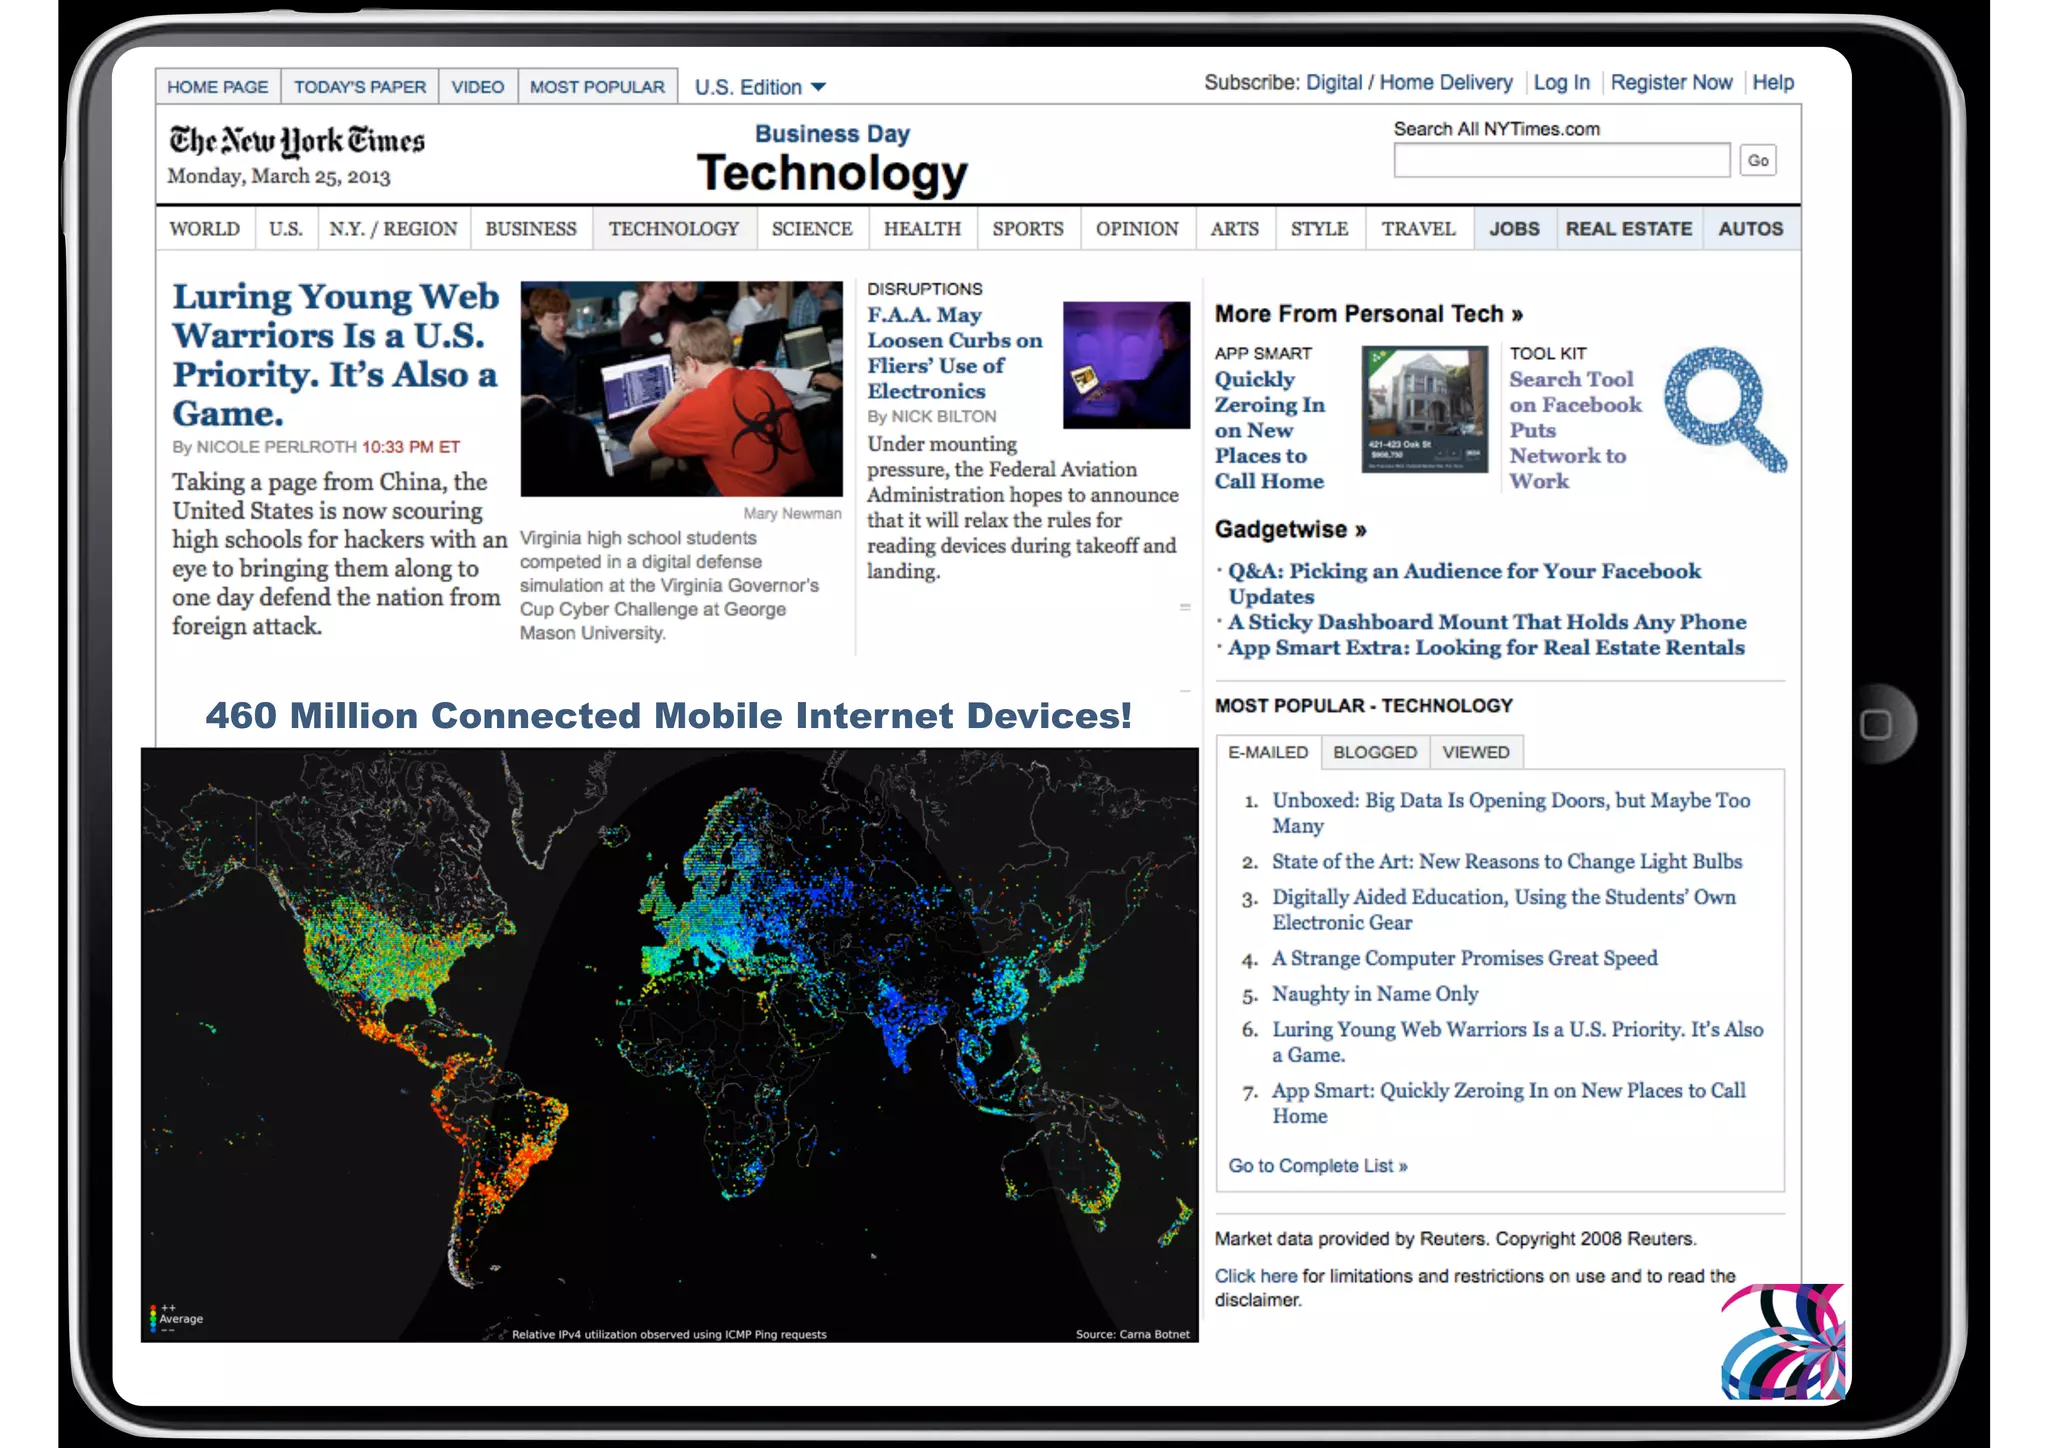Go to the BUSINESS section
This screenshot has width=2048, height=1448.
(x=531, y=229)
